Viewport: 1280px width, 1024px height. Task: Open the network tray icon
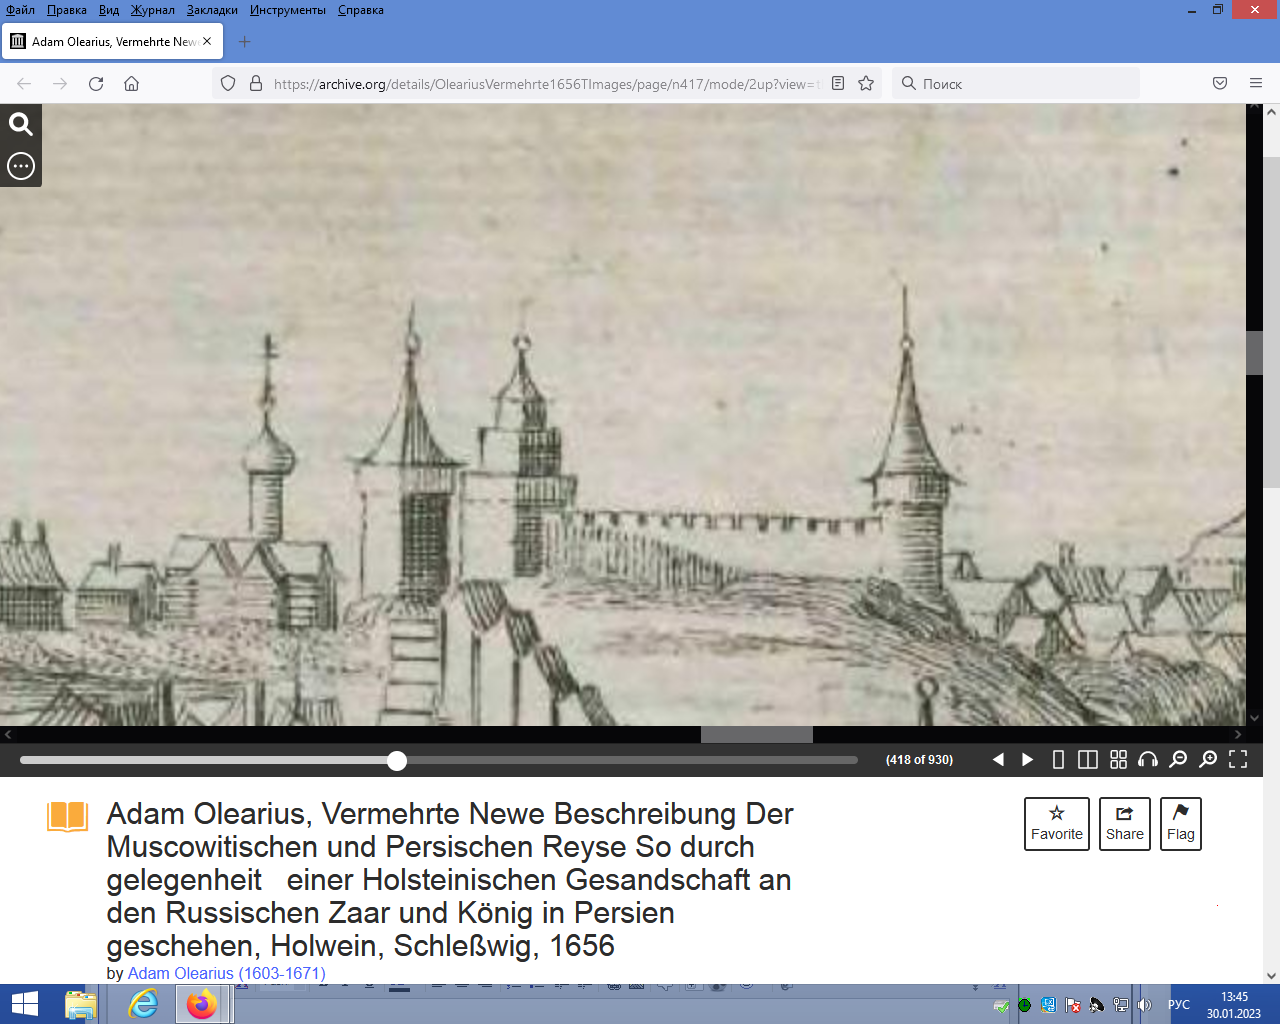[1121, 1005]
